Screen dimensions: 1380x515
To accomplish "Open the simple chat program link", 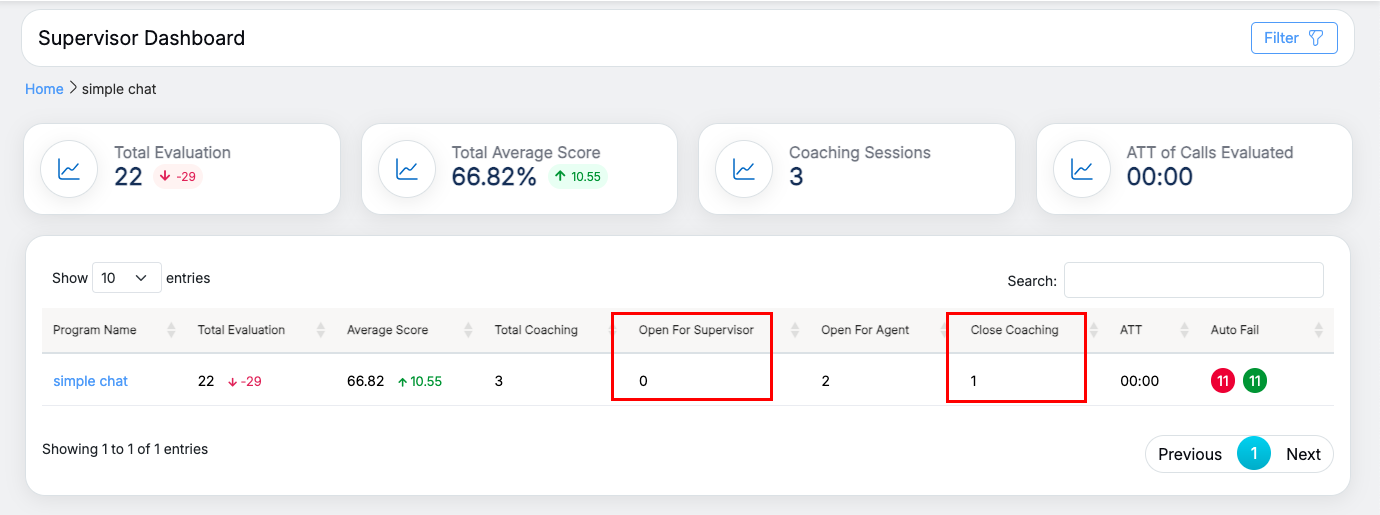I will [x=90, y=381].
